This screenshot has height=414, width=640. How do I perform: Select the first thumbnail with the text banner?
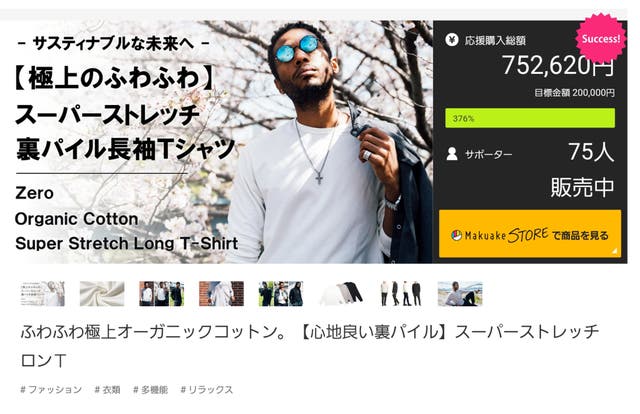pyautogui.click(x=42, y=294)
